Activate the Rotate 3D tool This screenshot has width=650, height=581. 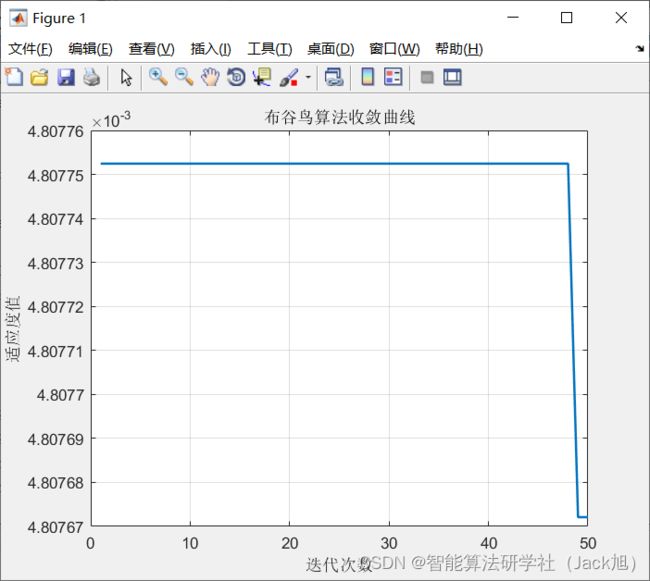pos(236,77)
